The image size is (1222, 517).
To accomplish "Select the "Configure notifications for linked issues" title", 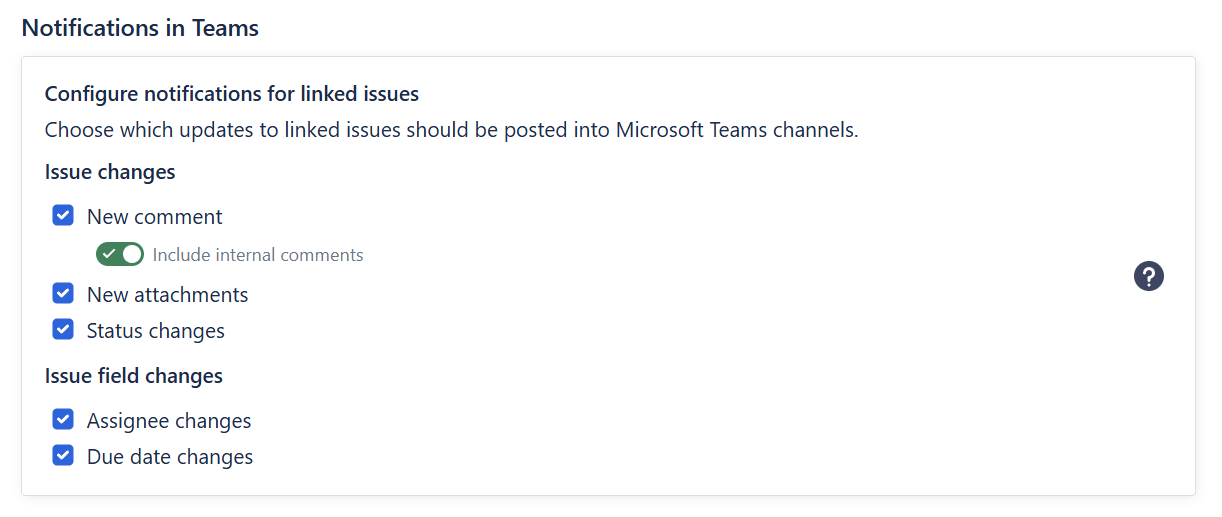I will pyautogui.click(x=231, y=94).
